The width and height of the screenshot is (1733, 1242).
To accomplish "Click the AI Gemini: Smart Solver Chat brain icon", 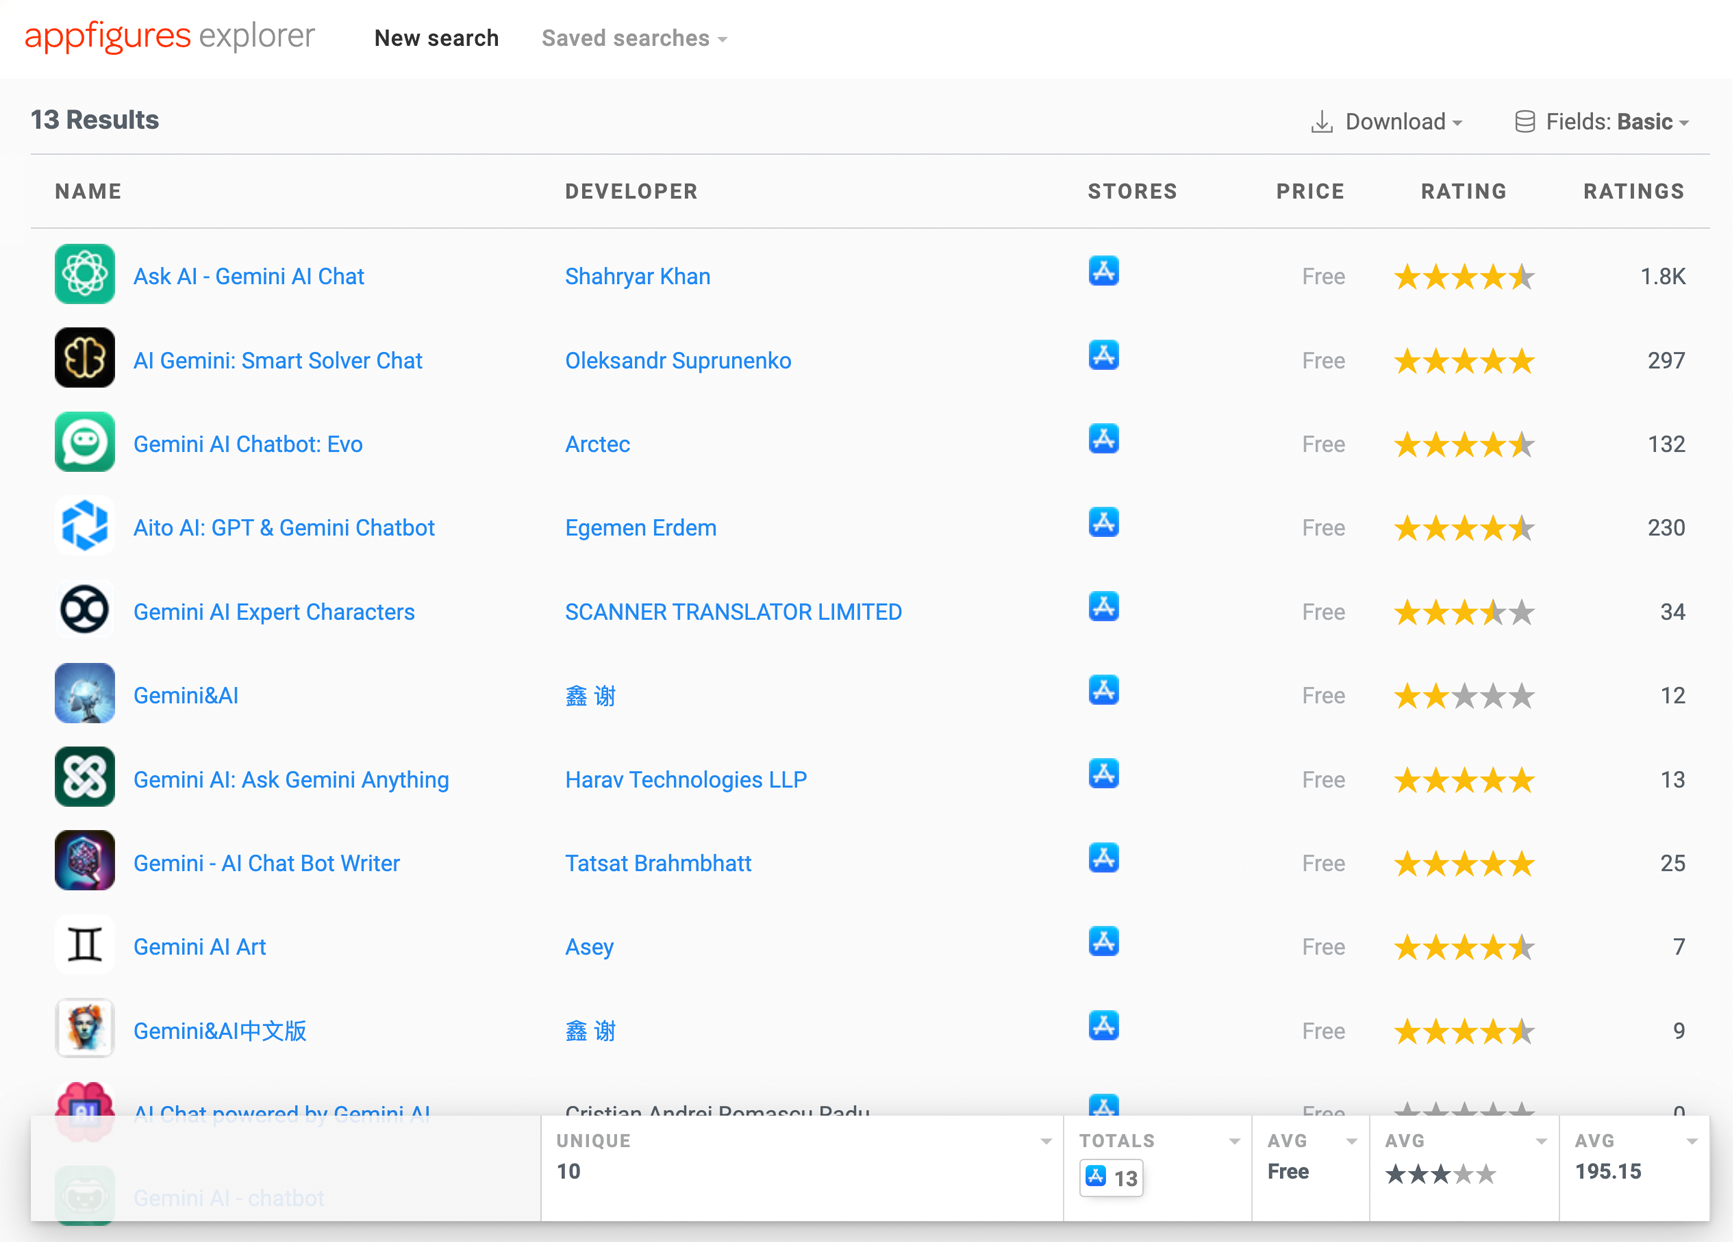I will click(85, 358).
